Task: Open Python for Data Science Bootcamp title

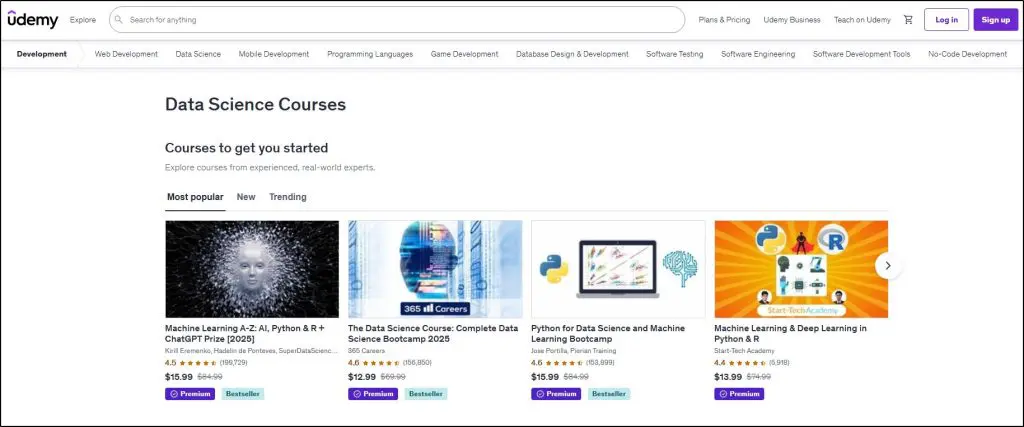Action: (x=608, y=334)
